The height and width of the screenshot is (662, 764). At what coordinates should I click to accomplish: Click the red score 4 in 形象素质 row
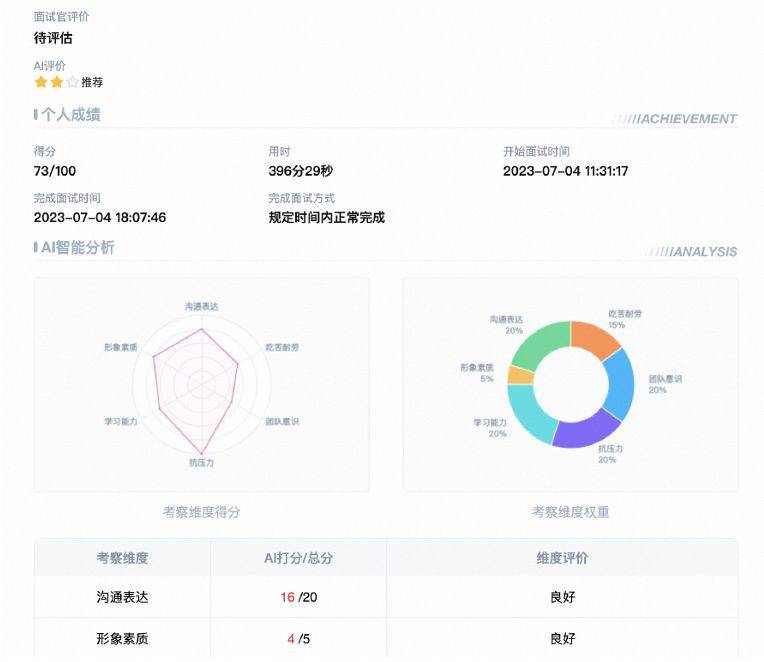pos(291,638)
